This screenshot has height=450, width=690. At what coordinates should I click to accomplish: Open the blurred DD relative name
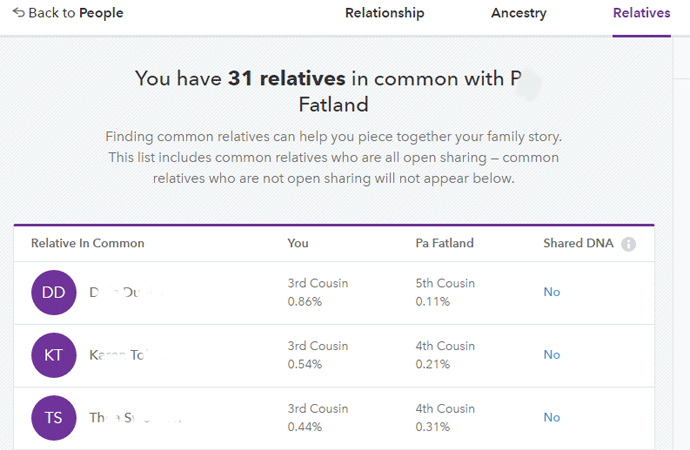126,292
